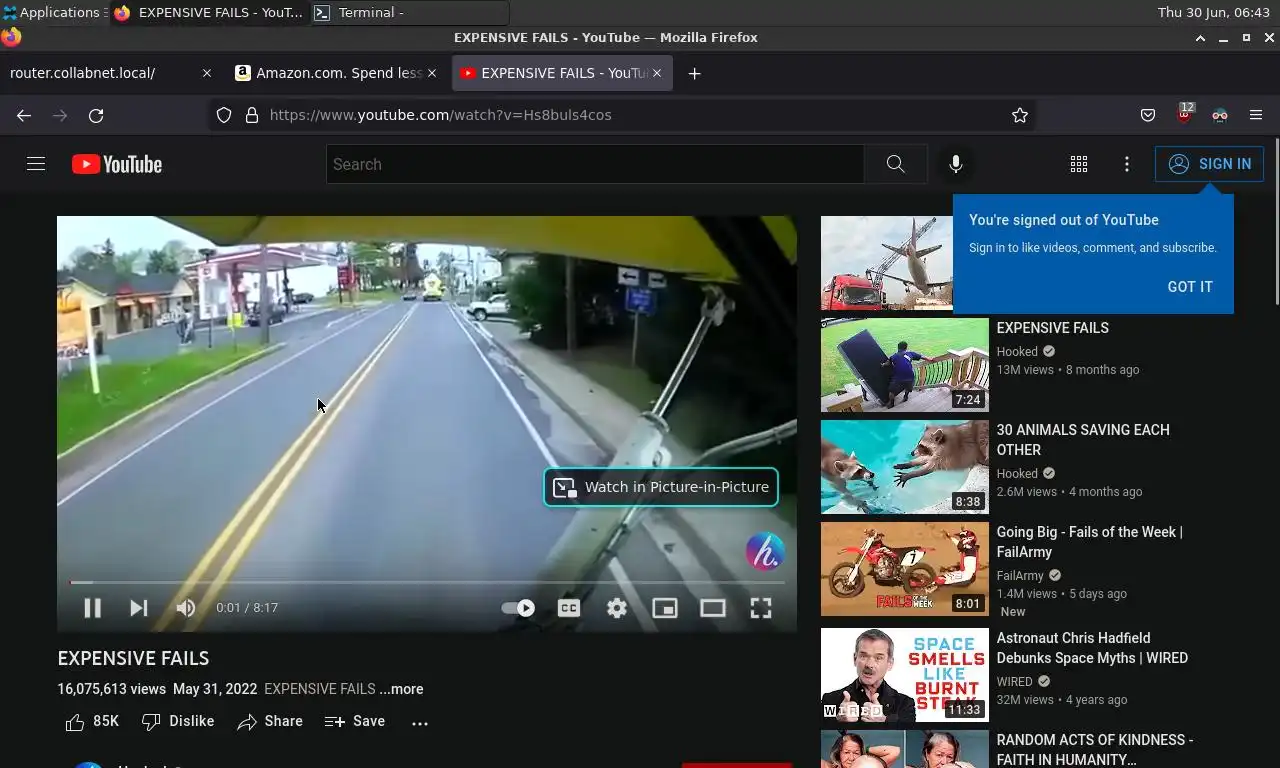Start voice search with the microphone

point(956,164)
